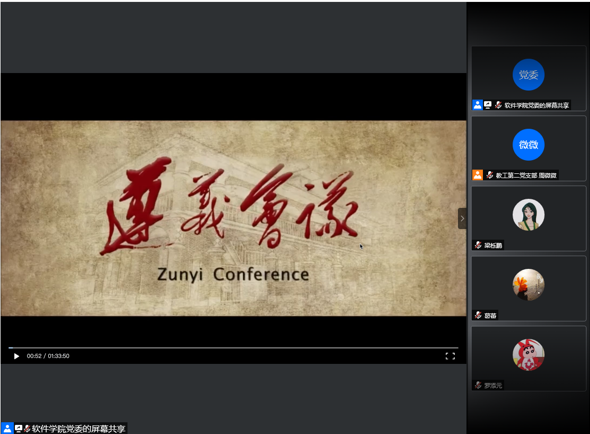Click muted microphone under flower avatar

click(478, 315)
